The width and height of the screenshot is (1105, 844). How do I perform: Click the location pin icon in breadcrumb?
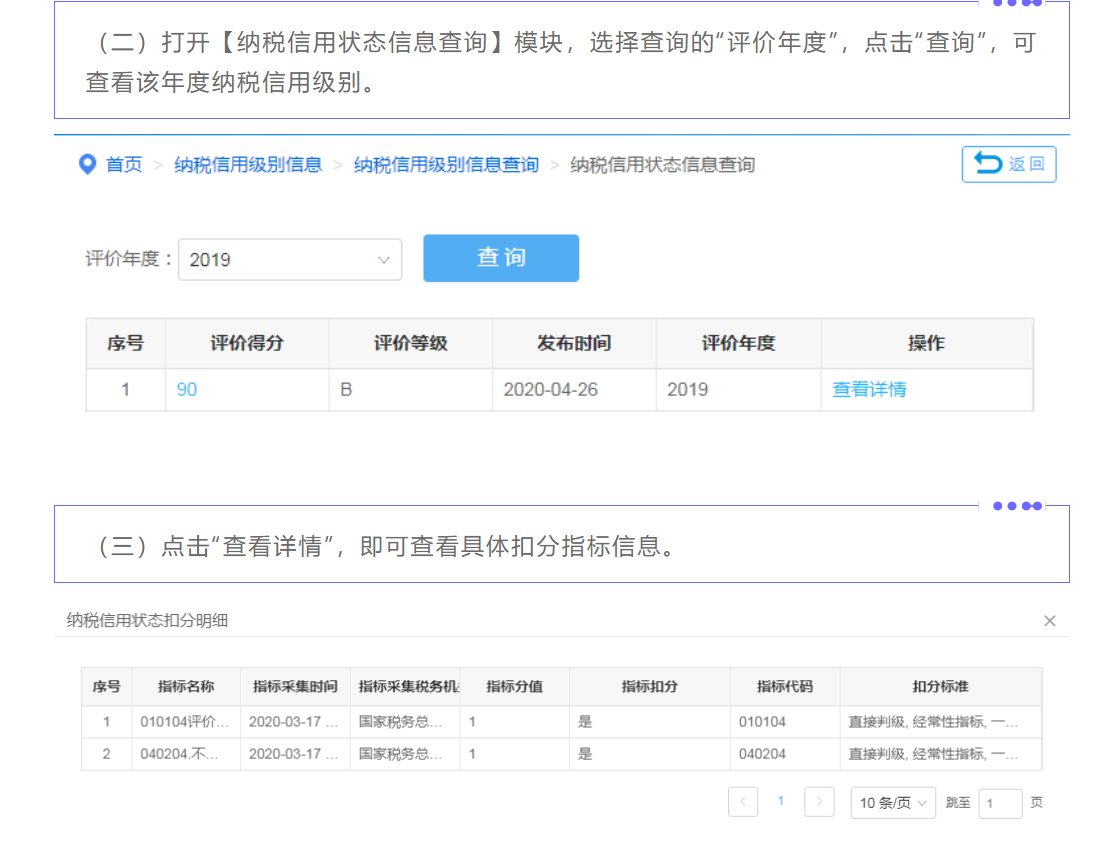(88, 164)
